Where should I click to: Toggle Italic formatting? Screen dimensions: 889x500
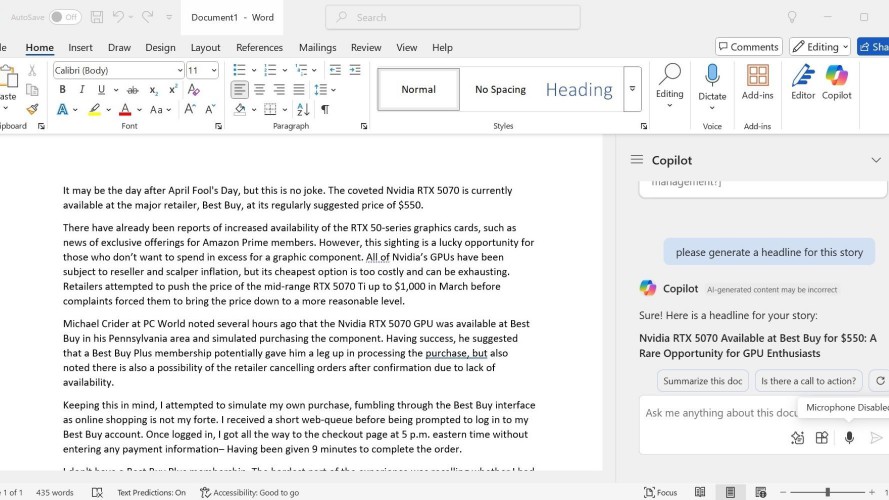point(82,89)
